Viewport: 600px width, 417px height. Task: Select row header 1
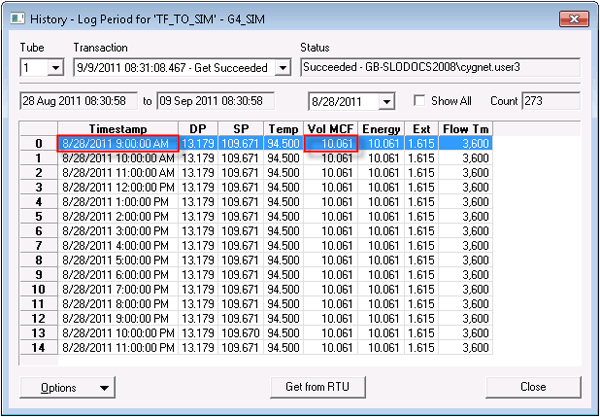39,158
